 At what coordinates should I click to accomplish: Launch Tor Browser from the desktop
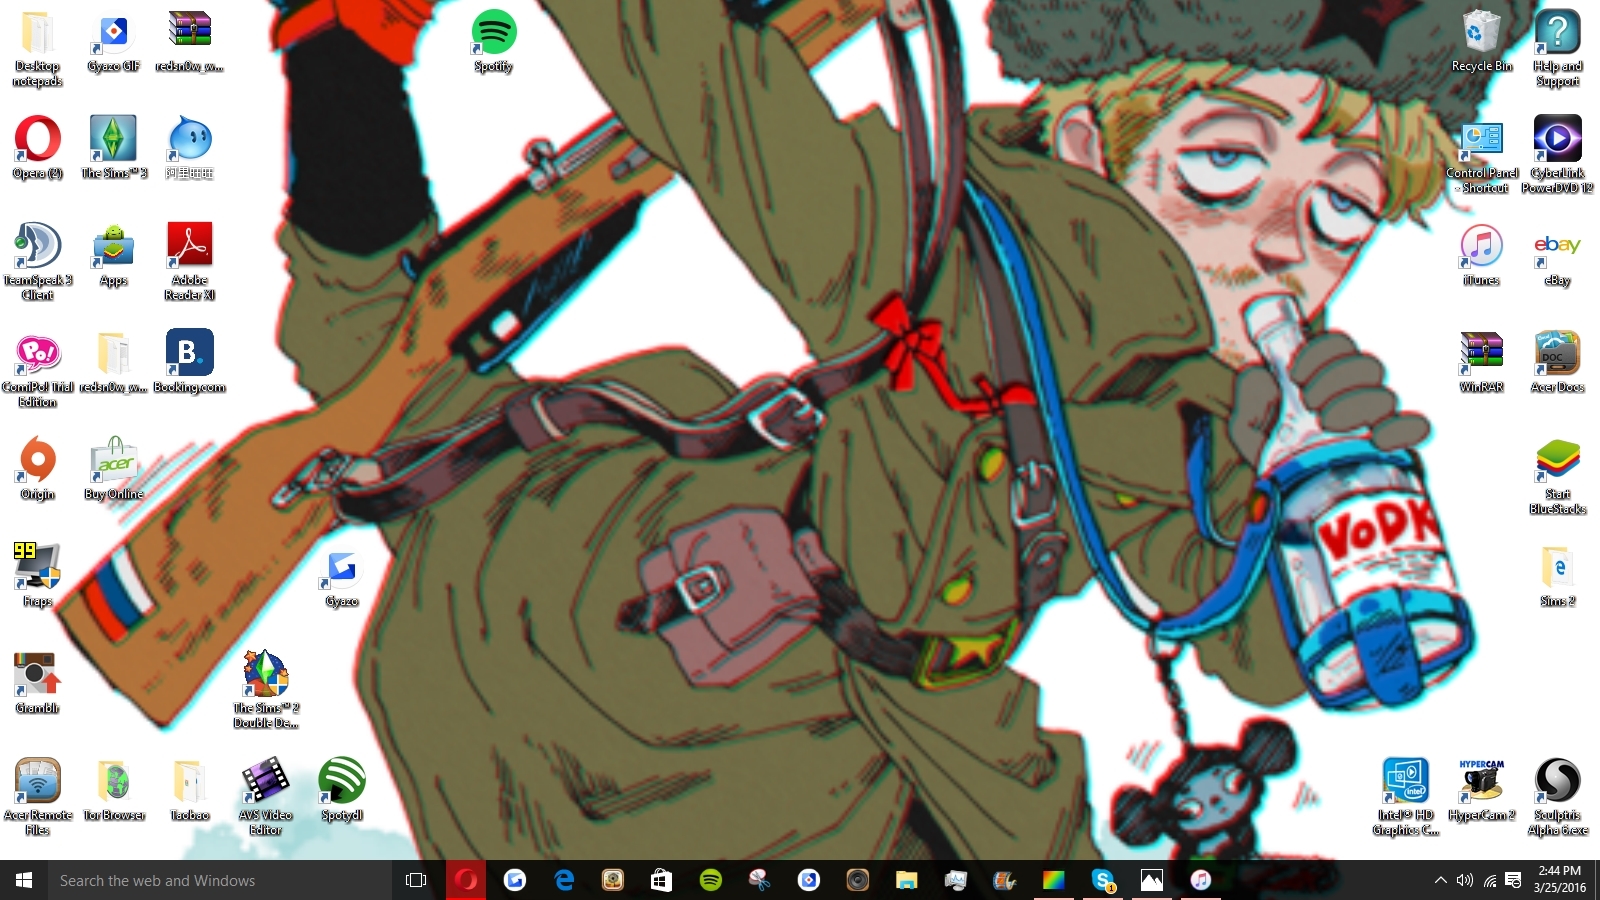tap(114, 789)
